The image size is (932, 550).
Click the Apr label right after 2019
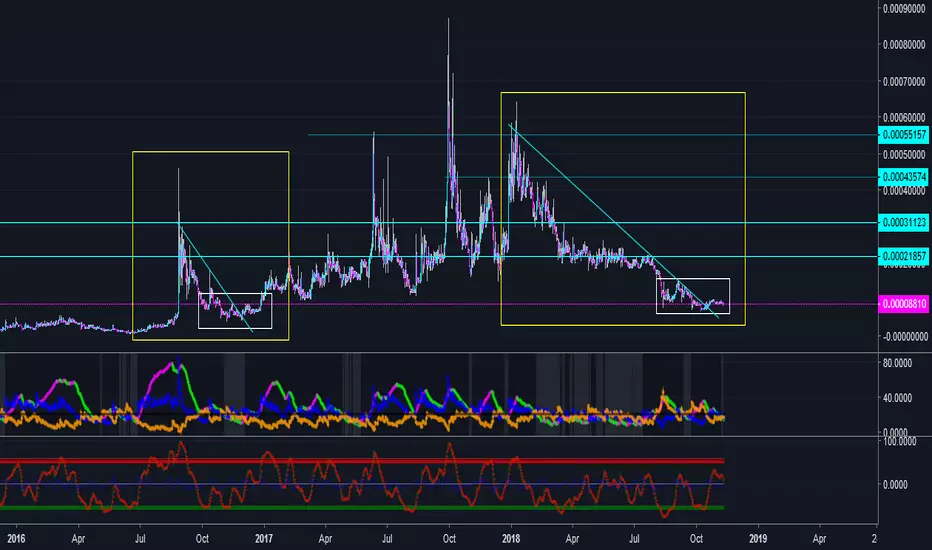(820, 539)
